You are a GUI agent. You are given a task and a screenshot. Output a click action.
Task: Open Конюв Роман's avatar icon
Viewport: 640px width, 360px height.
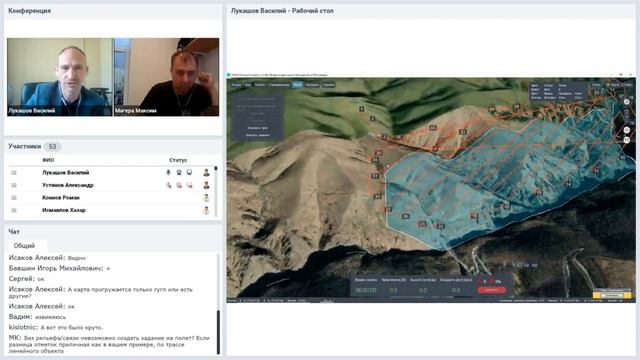[x=206, y=198]
